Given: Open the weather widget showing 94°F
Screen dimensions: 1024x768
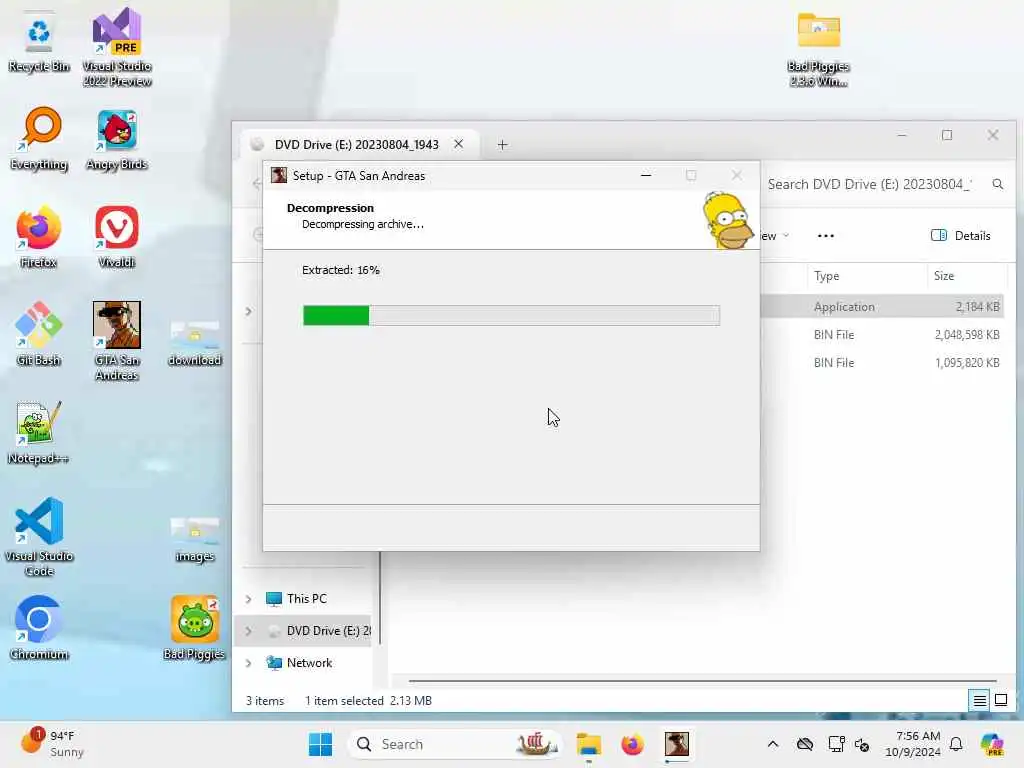Looking at the screenshot, I should click(52, 743).
